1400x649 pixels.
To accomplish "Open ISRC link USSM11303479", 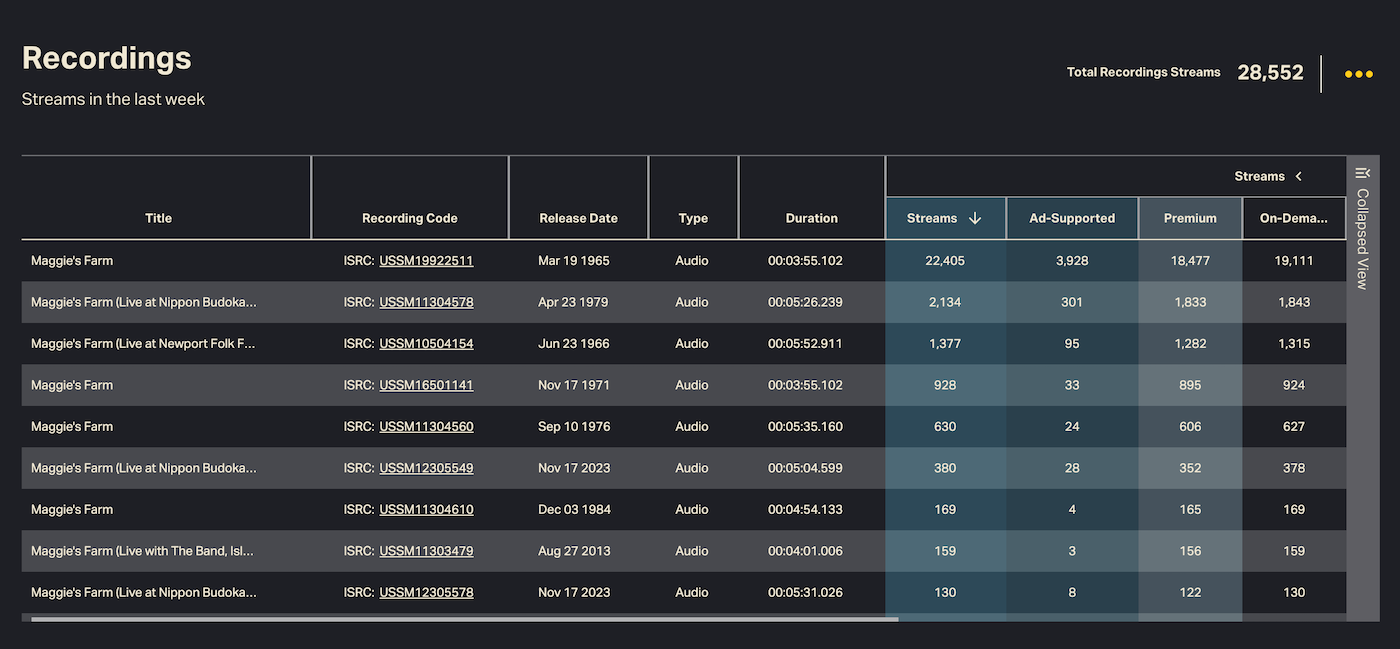I will [x=426, y=551].
